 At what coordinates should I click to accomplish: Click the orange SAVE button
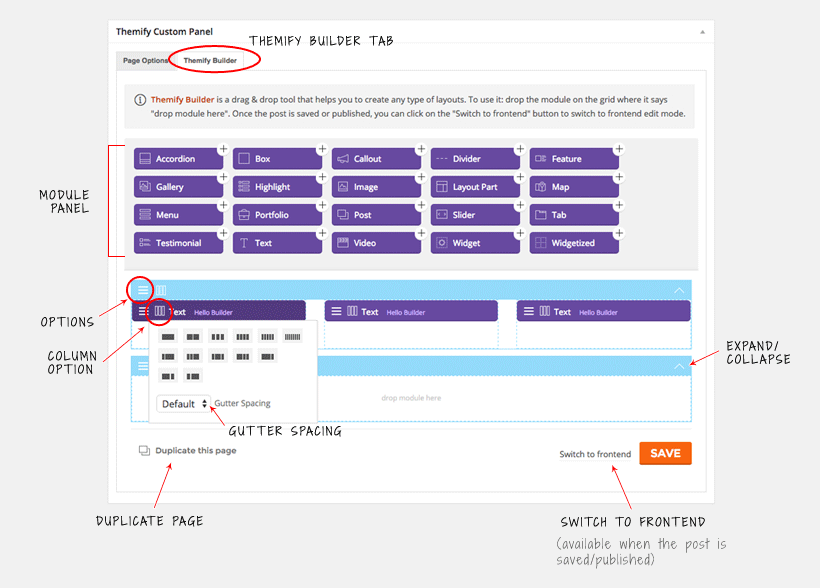[x=665, y=454]
